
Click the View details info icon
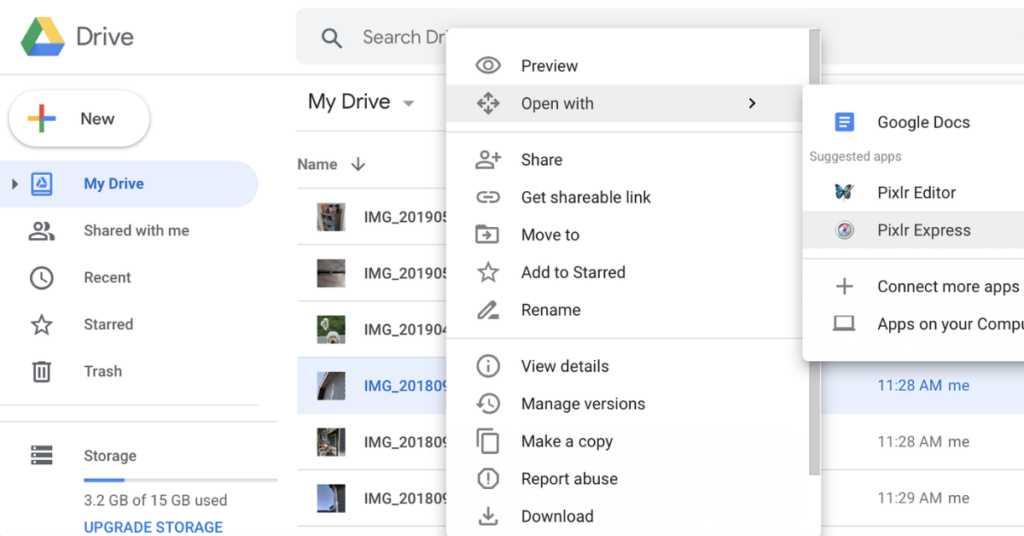pos(488,366)
